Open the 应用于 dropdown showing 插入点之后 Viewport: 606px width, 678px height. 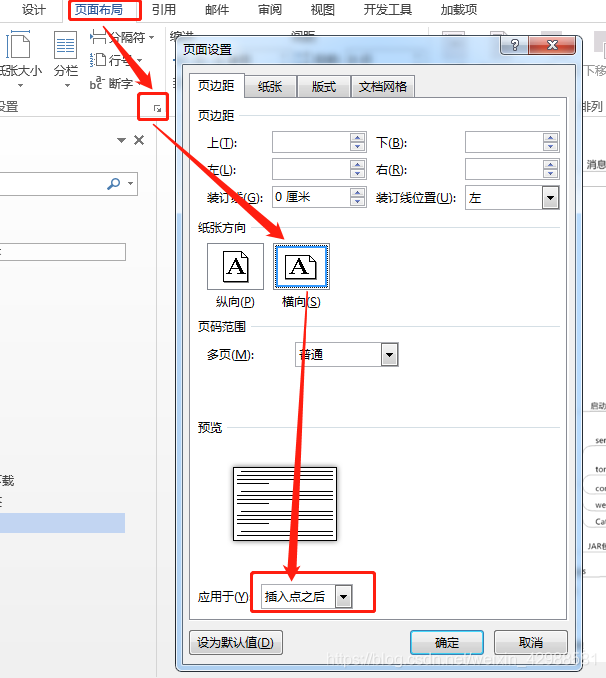click(343, 597)
